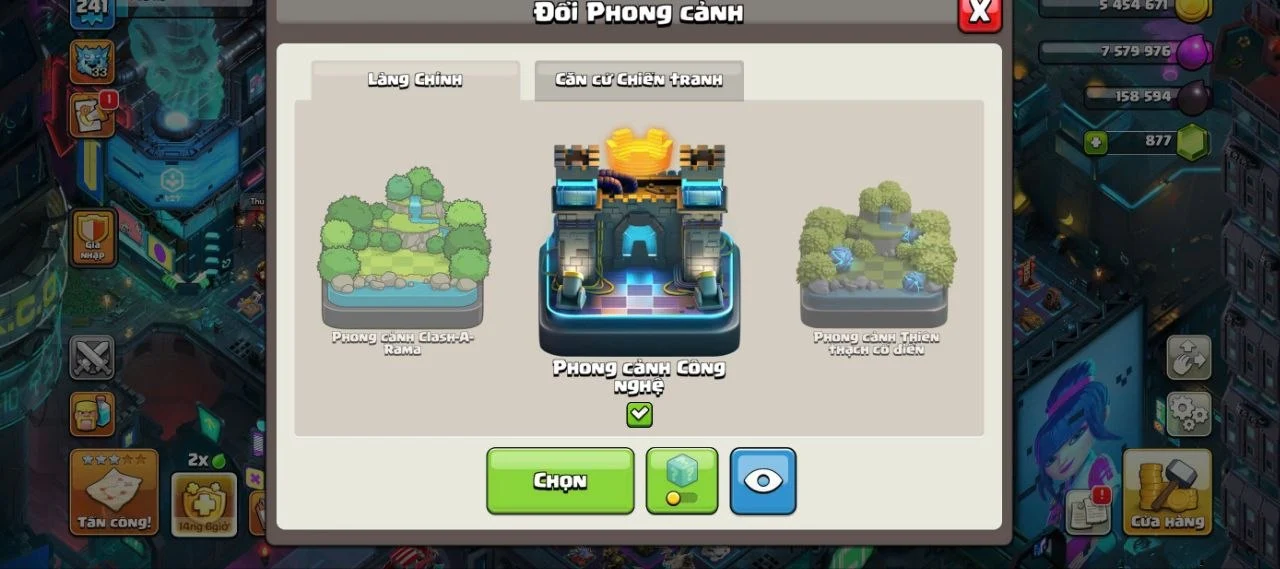Switch to the Làng Chính tab
1280x569 pixels.
click(415, 80)
